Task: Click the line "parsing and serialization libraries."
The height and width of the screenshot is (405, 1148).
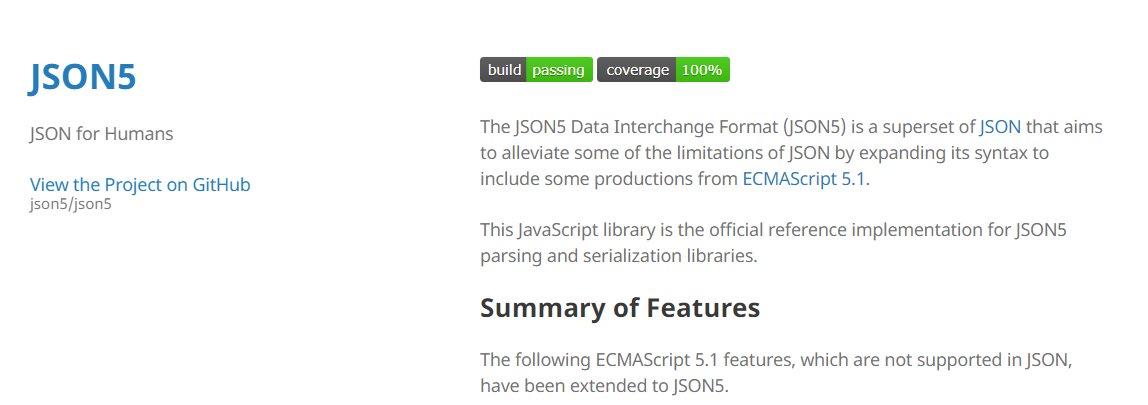Action: click(618, 256)
